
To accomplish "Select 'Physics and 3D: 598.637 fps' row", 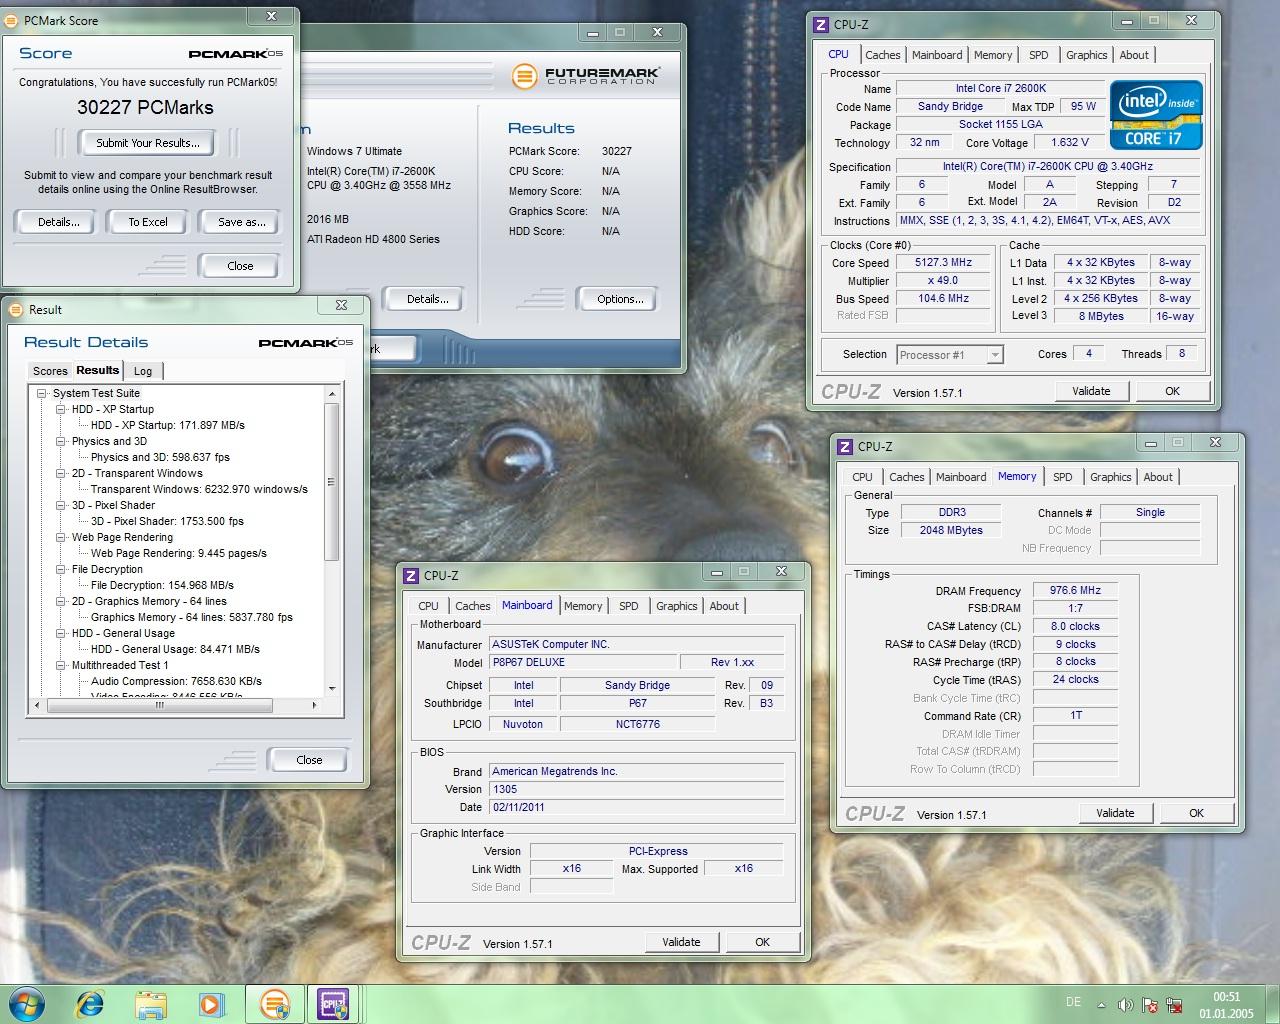I will pos(160,457).
